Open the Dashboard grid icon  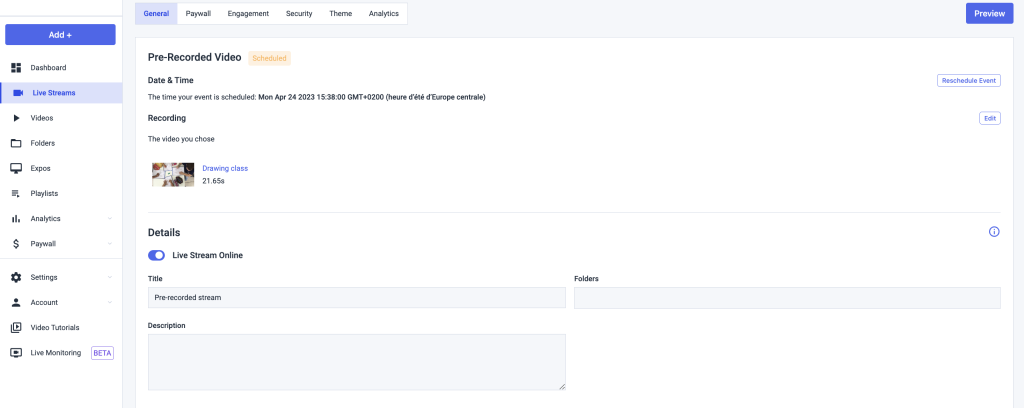16,68
